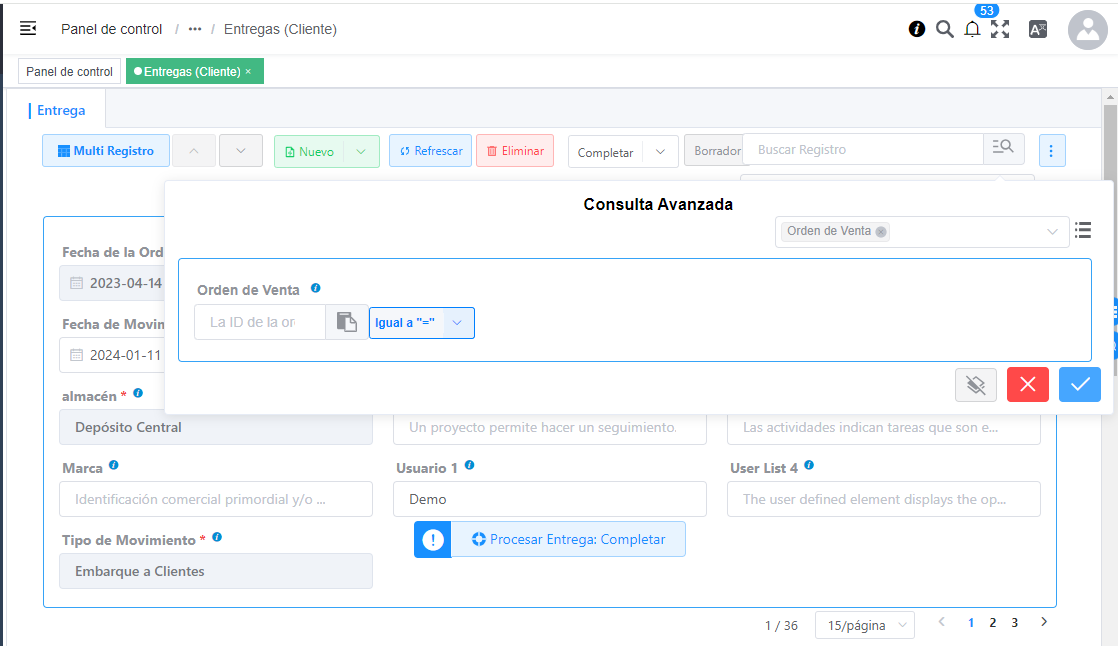This screenshot has width=1118, height=646.
Task: Open notifications bell with 53 badge
Action: tap(972, 30)
